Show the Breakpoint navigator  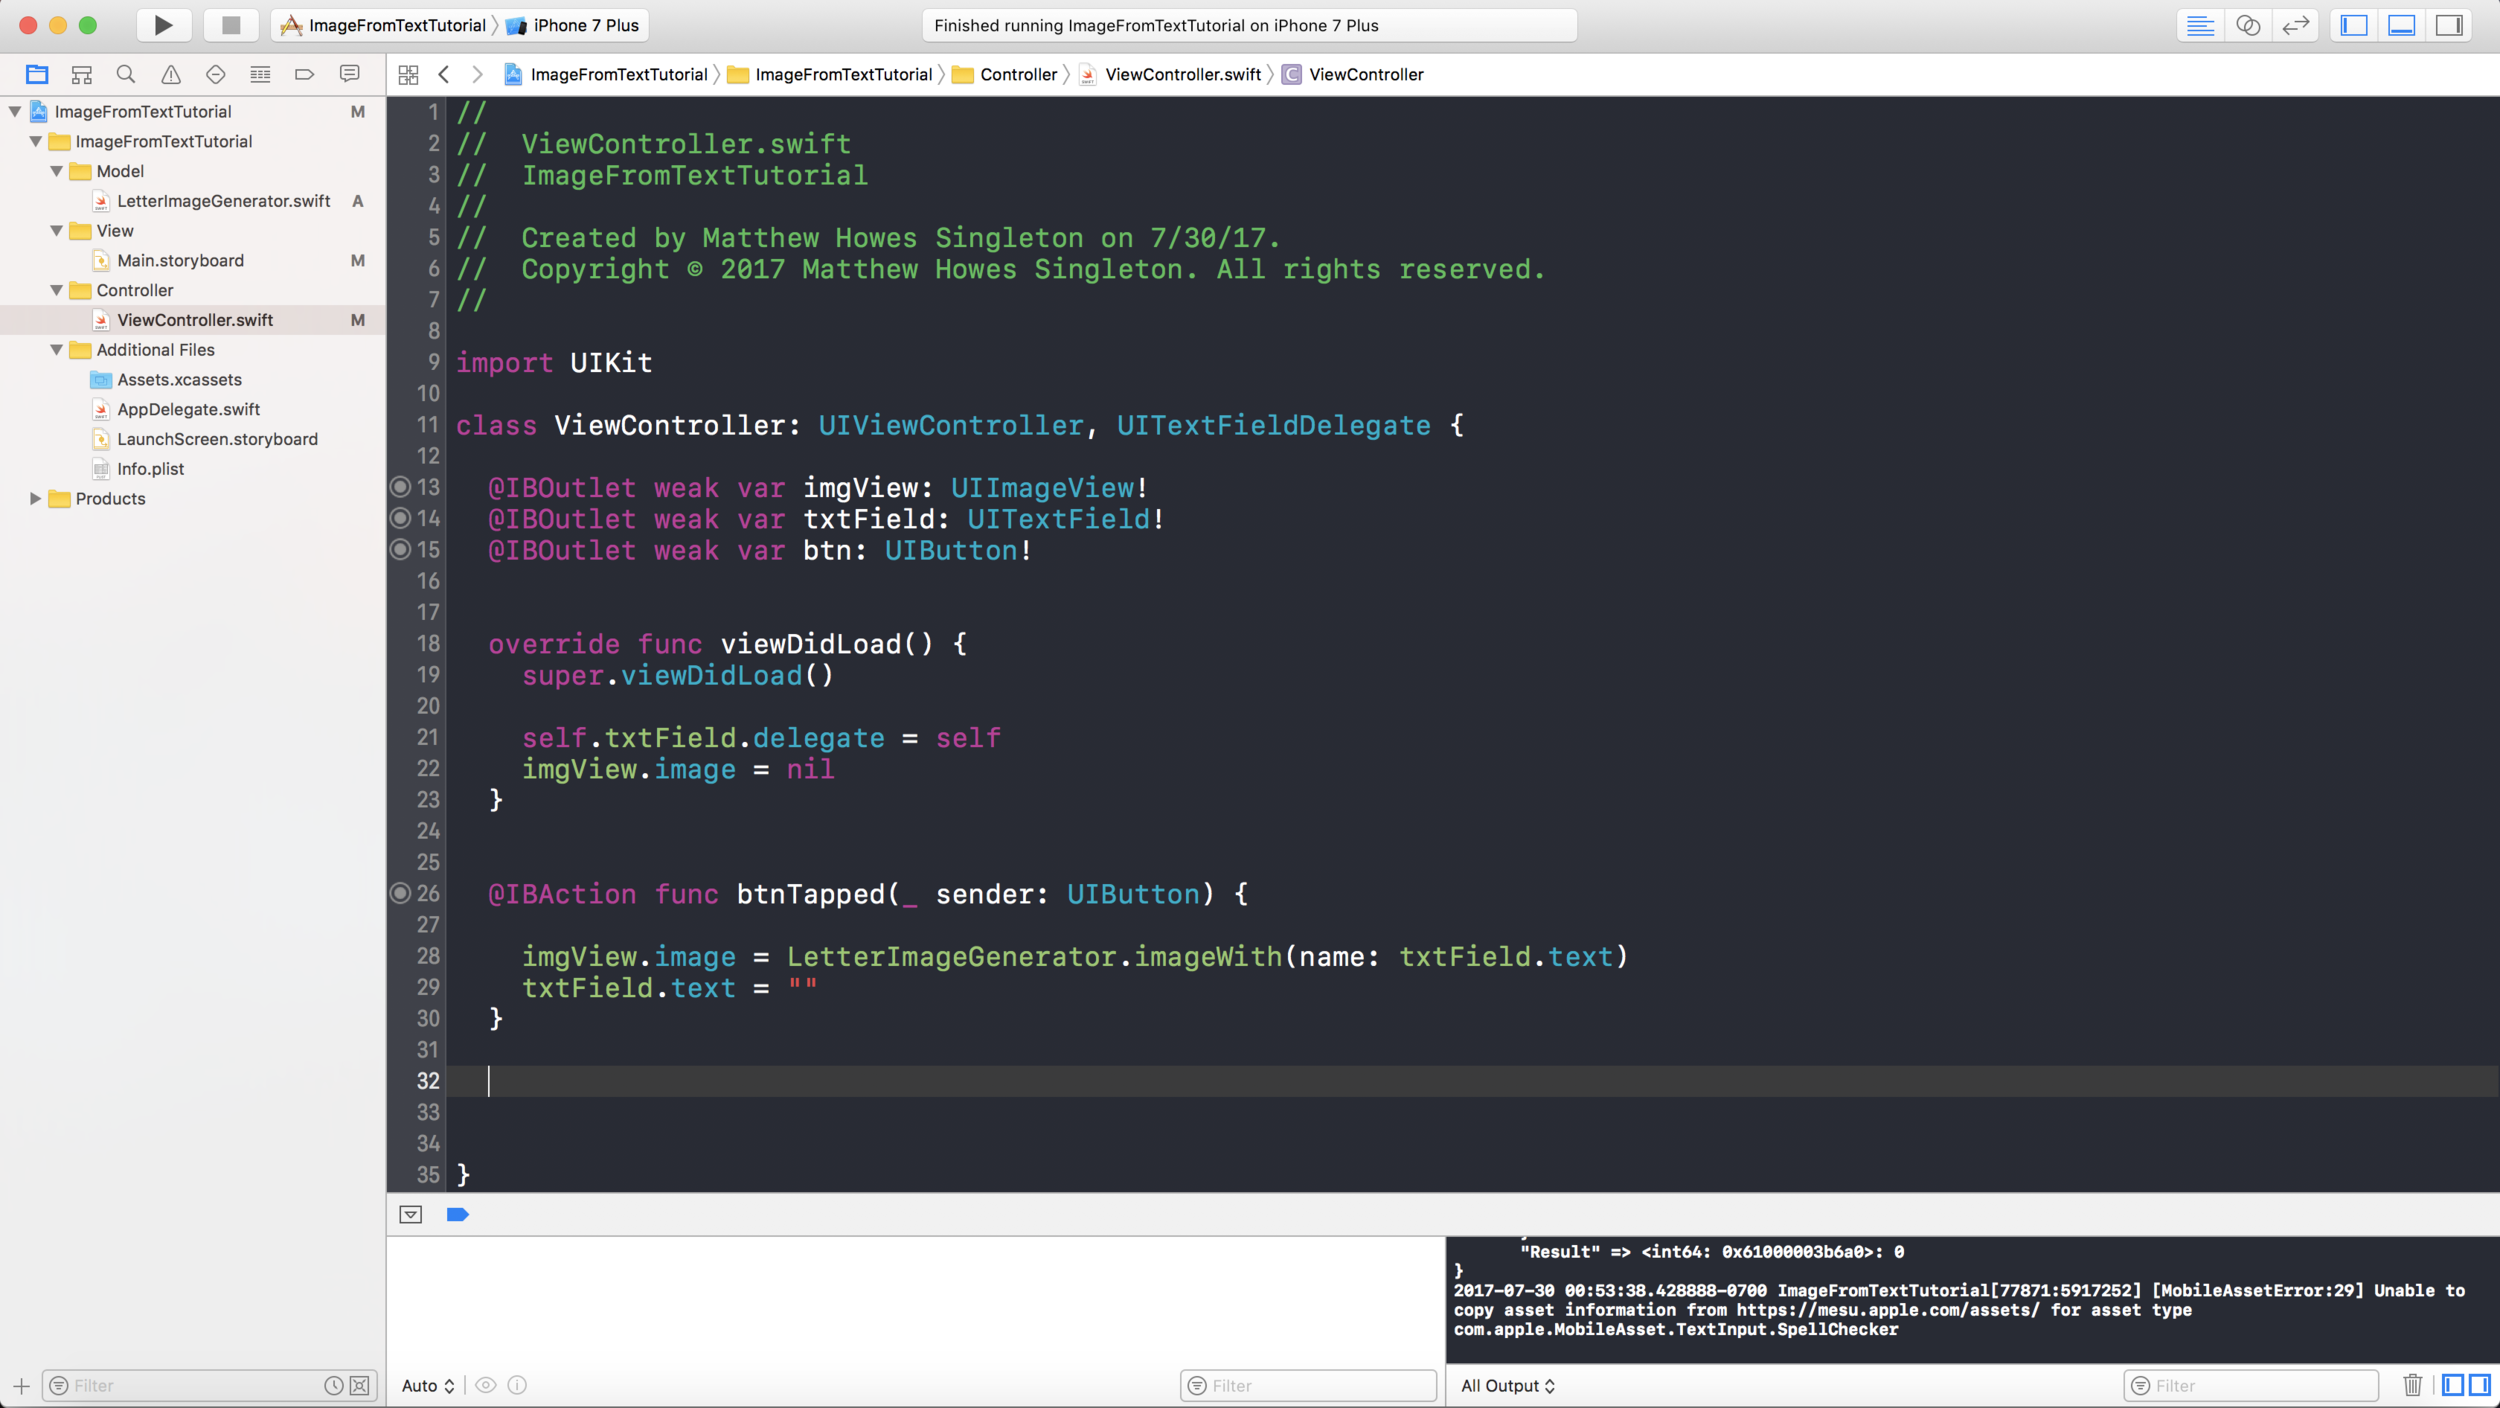point(304,74)
